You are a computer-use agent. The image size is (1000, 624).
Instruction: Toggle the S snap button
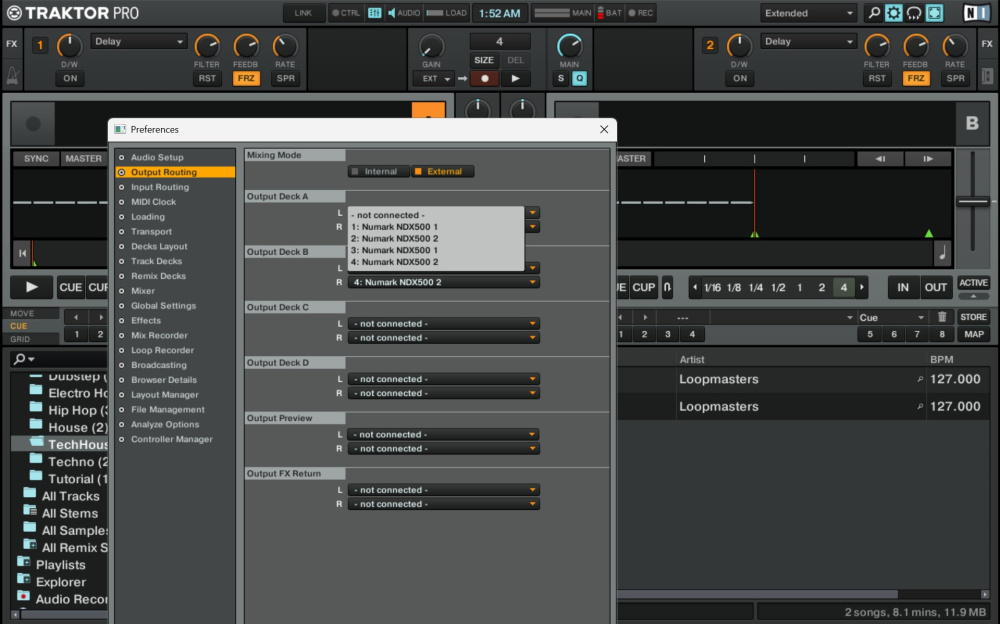pyautogui.click(x=561, y=78)
